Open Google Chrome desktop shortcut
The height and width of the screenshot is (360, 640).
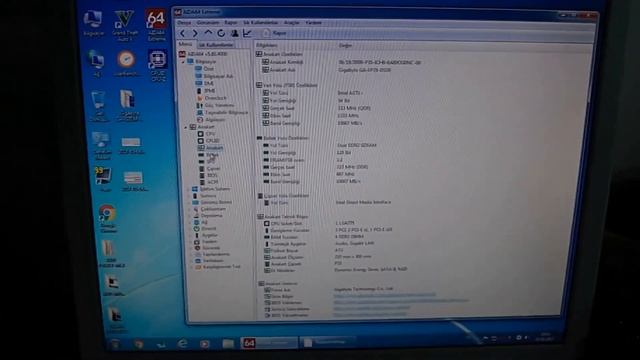tap(108, 219)
